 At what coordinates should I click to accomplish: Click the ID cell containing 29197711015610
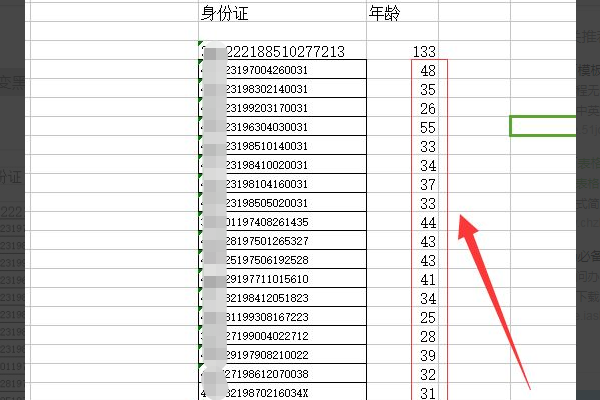click(282, 278)
